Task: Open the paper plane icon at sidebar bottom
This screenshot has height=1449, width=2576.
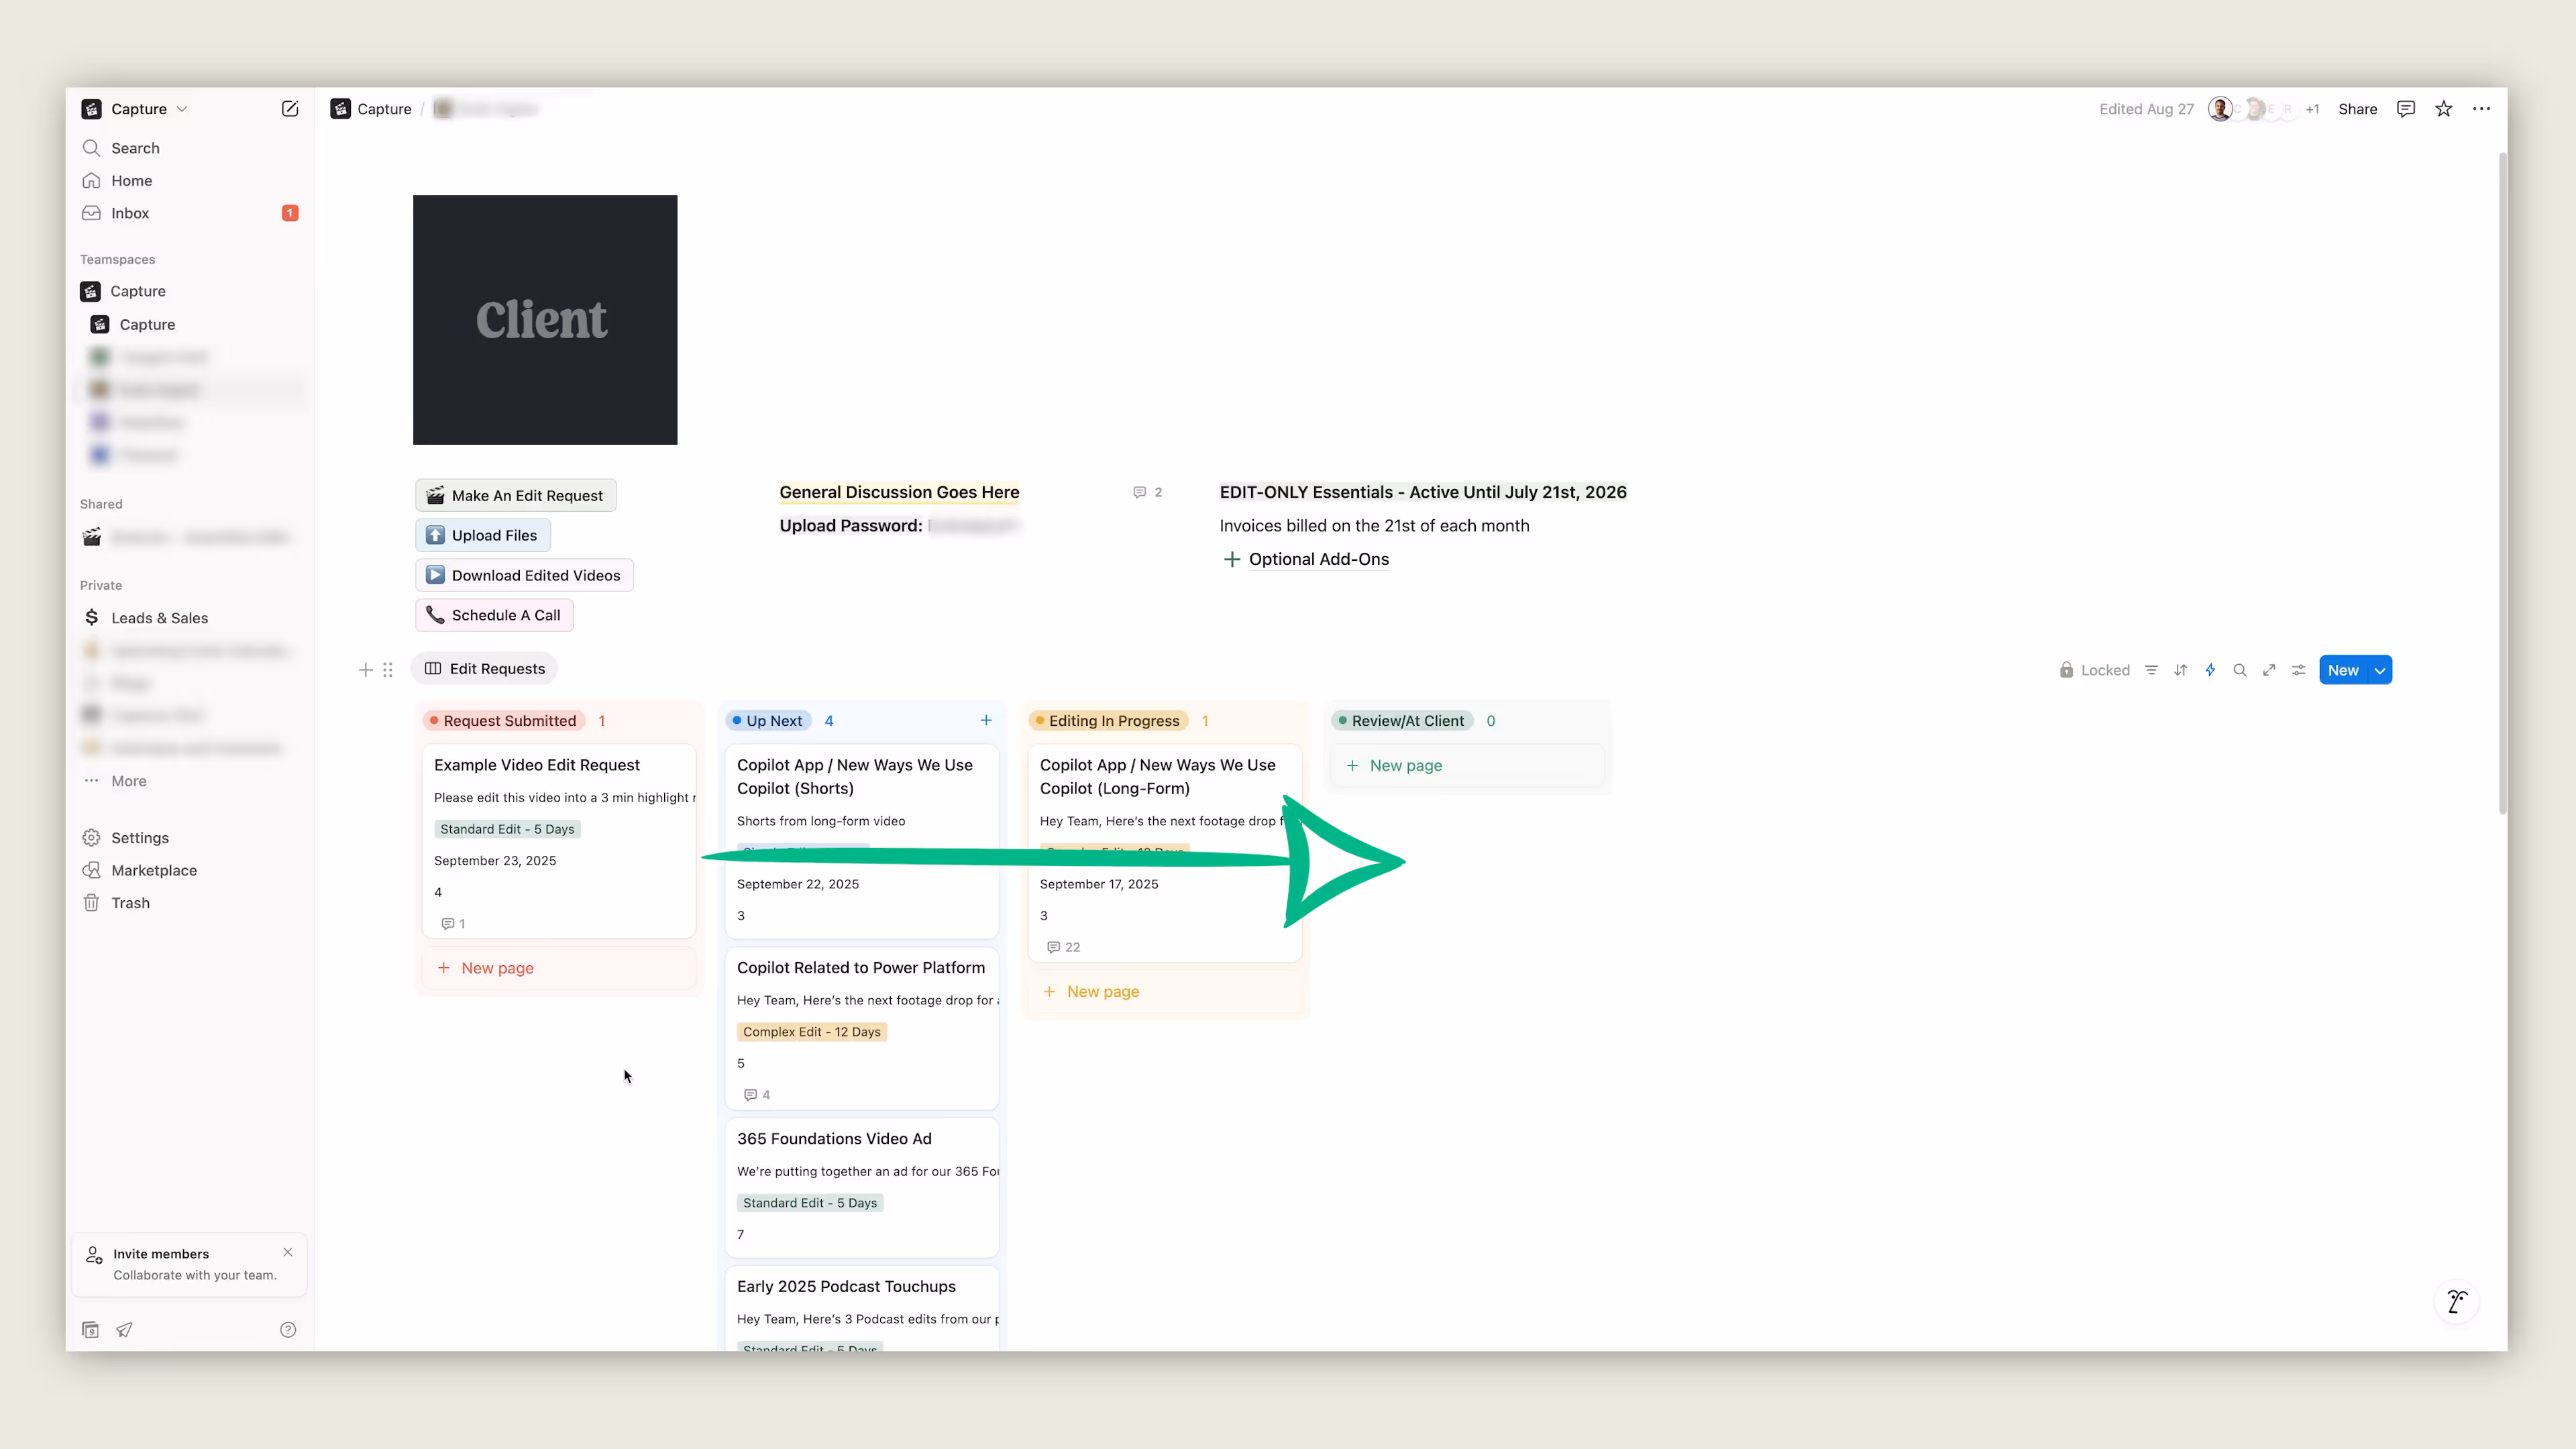Action: [x=124, y=1329]
